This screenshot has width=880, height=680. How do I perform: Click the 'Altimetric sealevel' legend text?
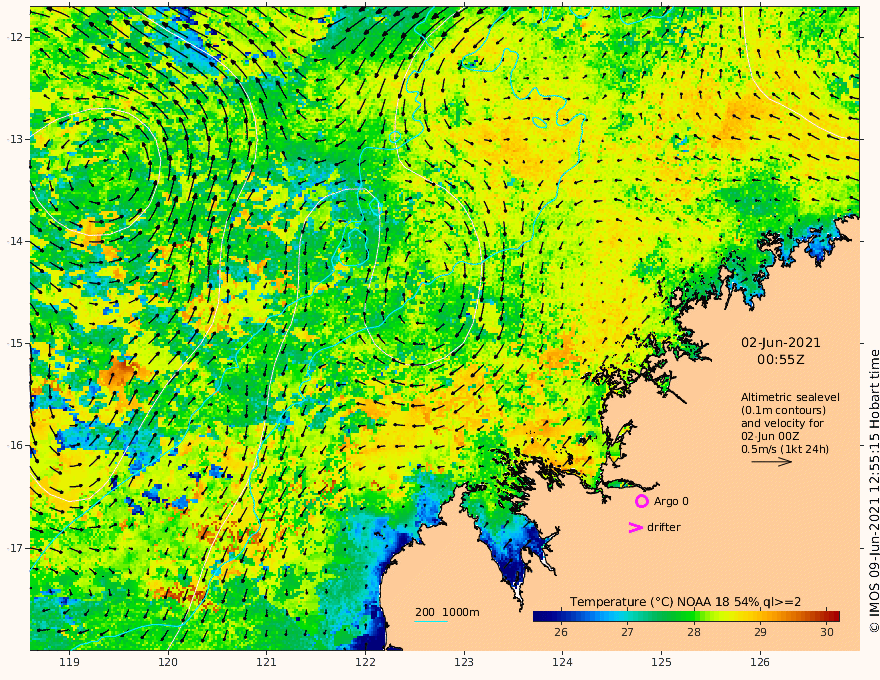(790, 397)
